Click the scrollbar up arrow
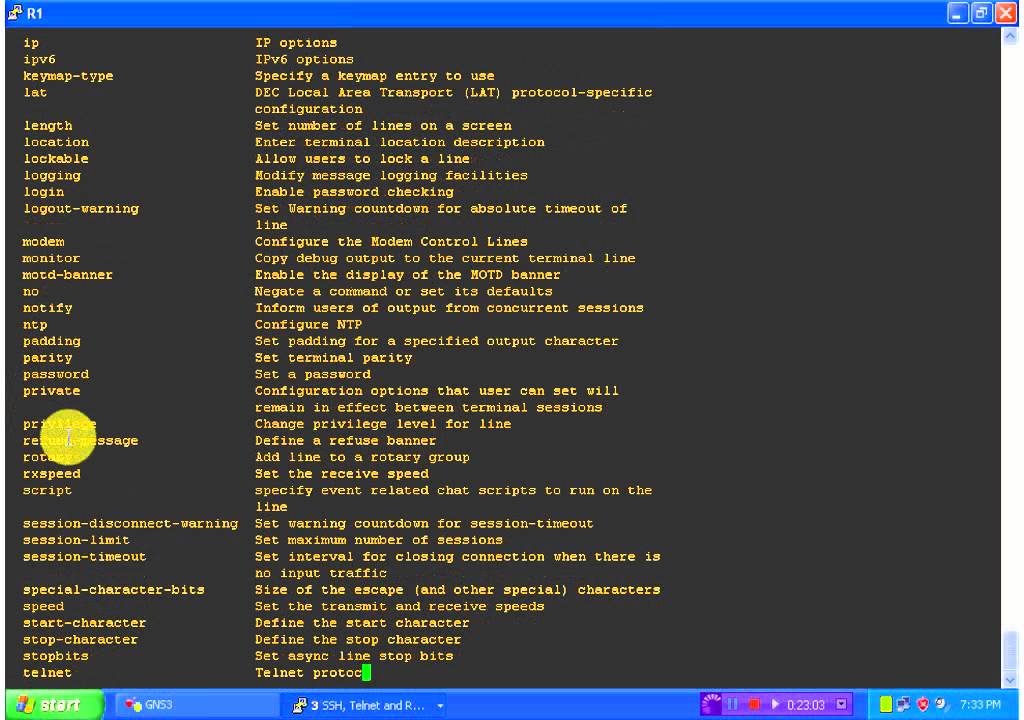Screen dimensions: 1024x720 click(1010, 37)
